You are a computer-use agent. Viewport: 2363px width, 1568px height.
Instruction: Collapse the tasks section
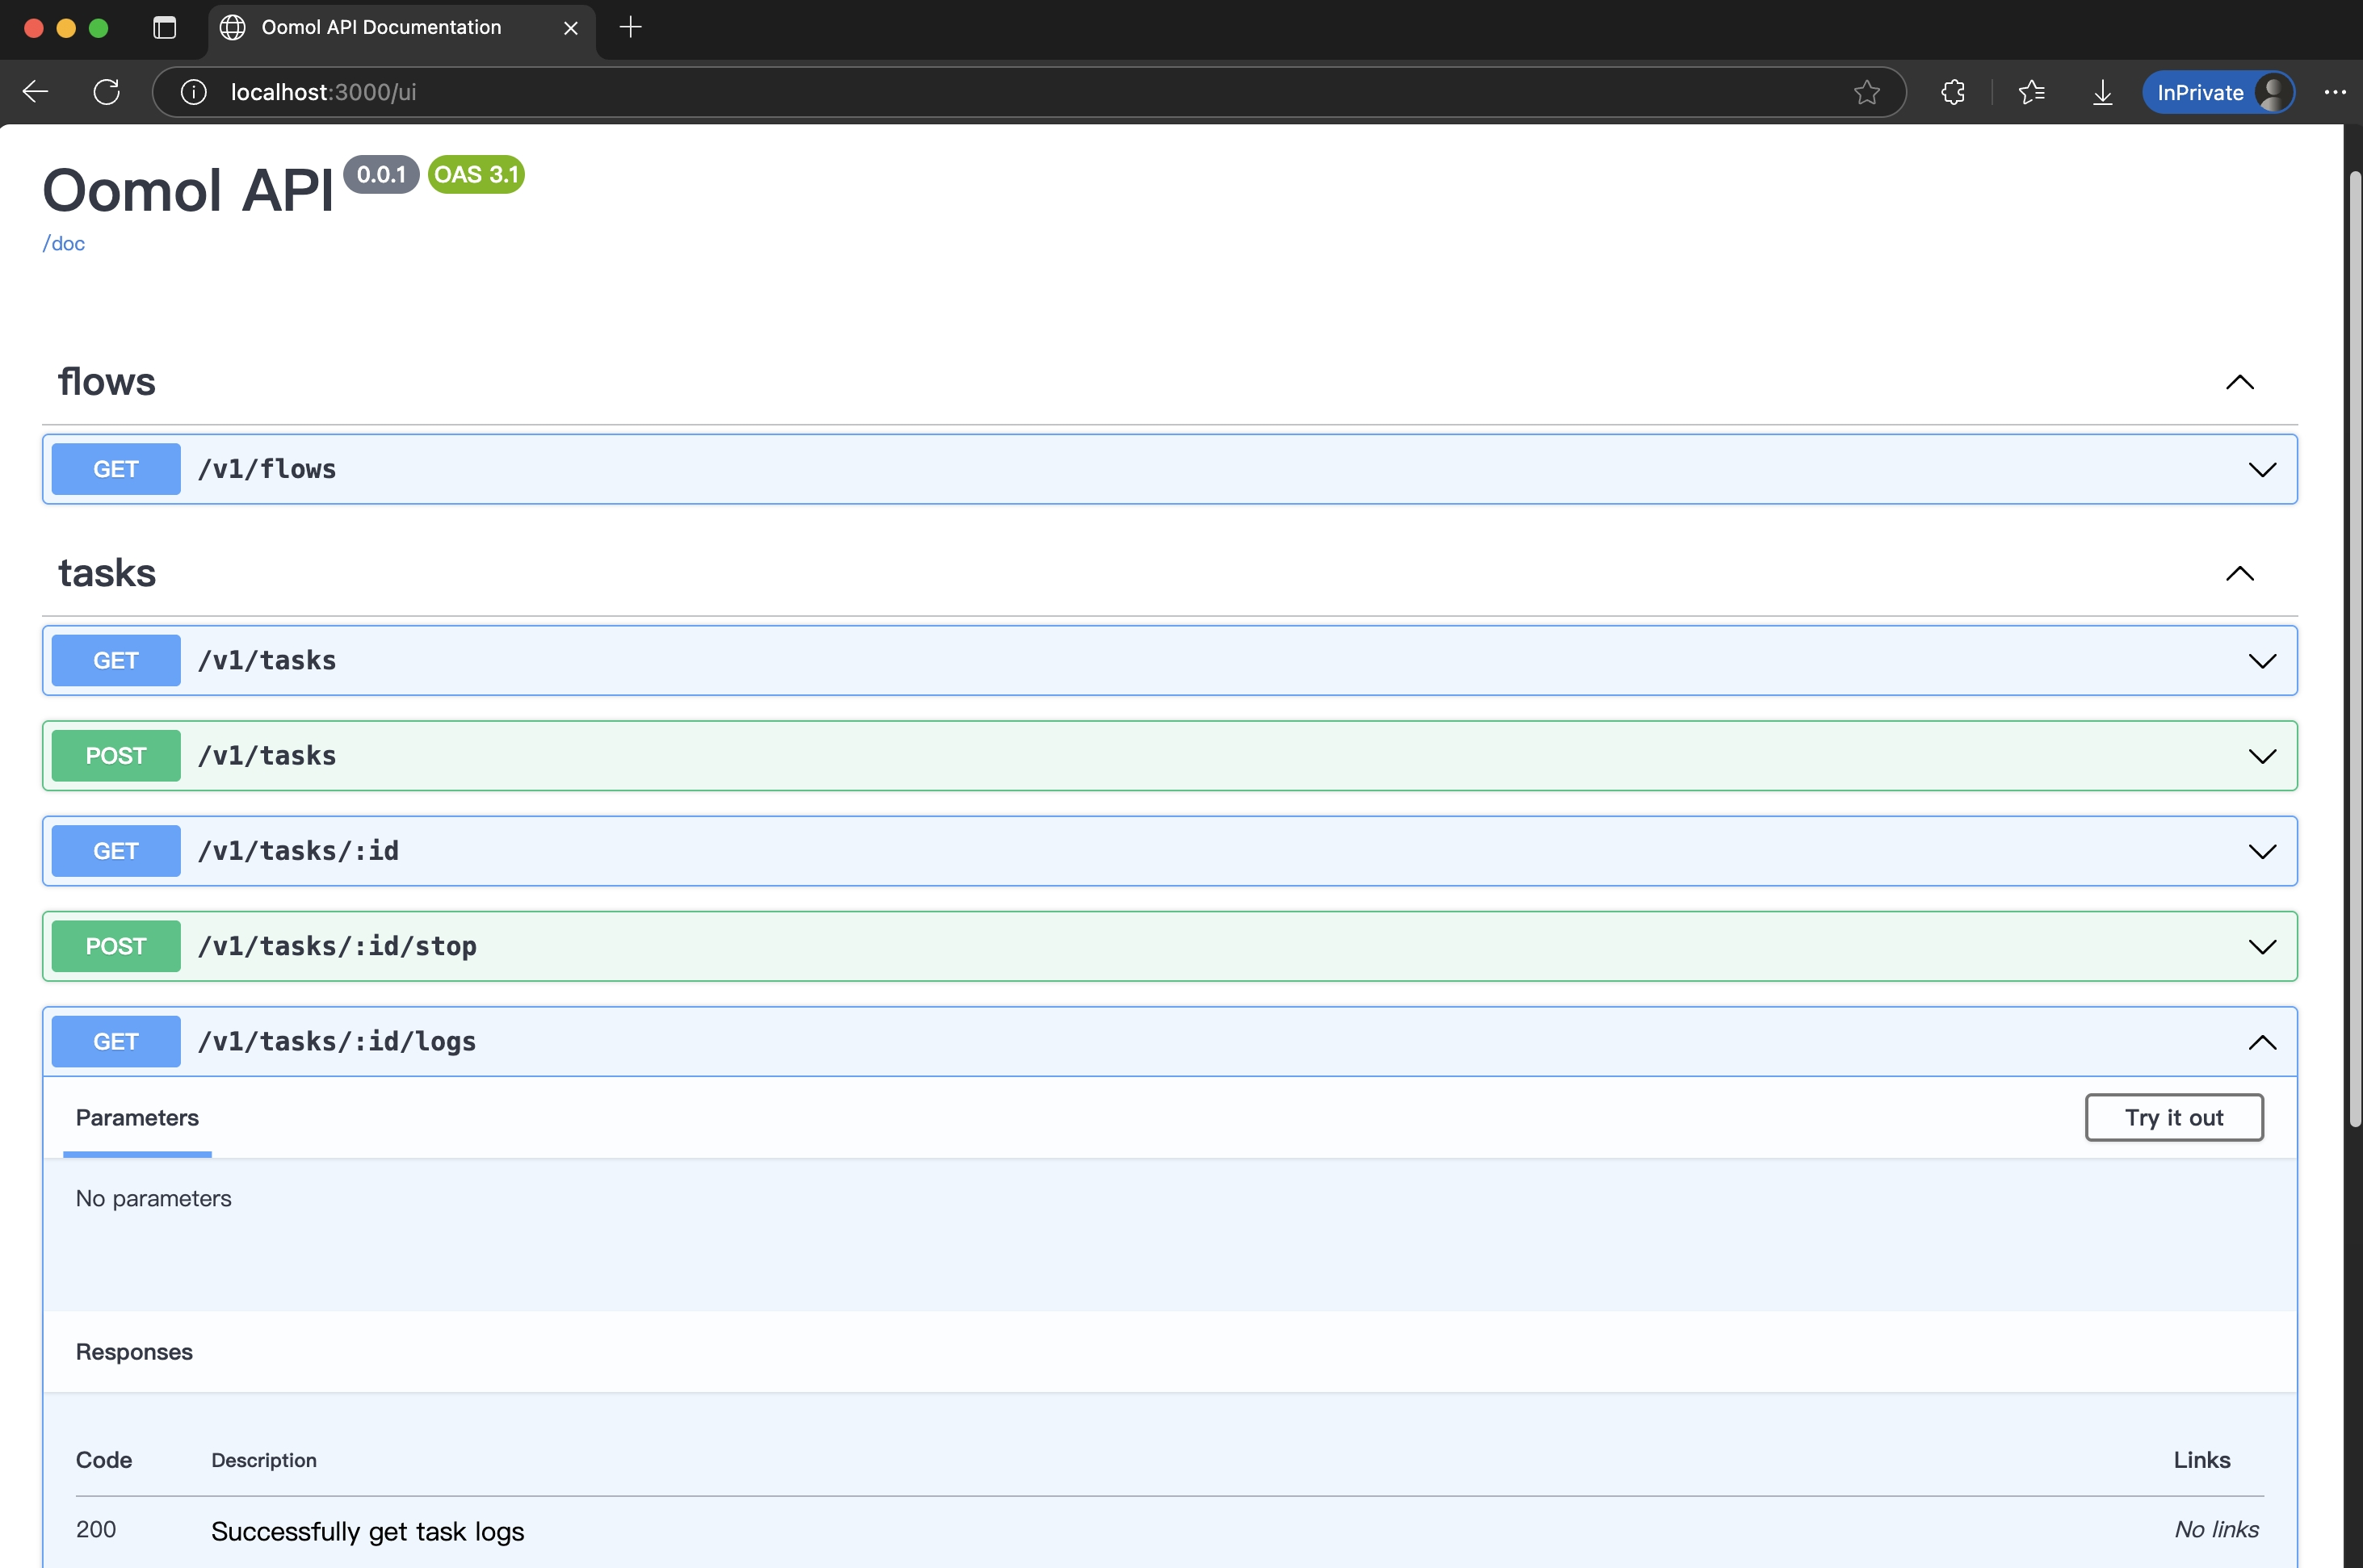2239,573
